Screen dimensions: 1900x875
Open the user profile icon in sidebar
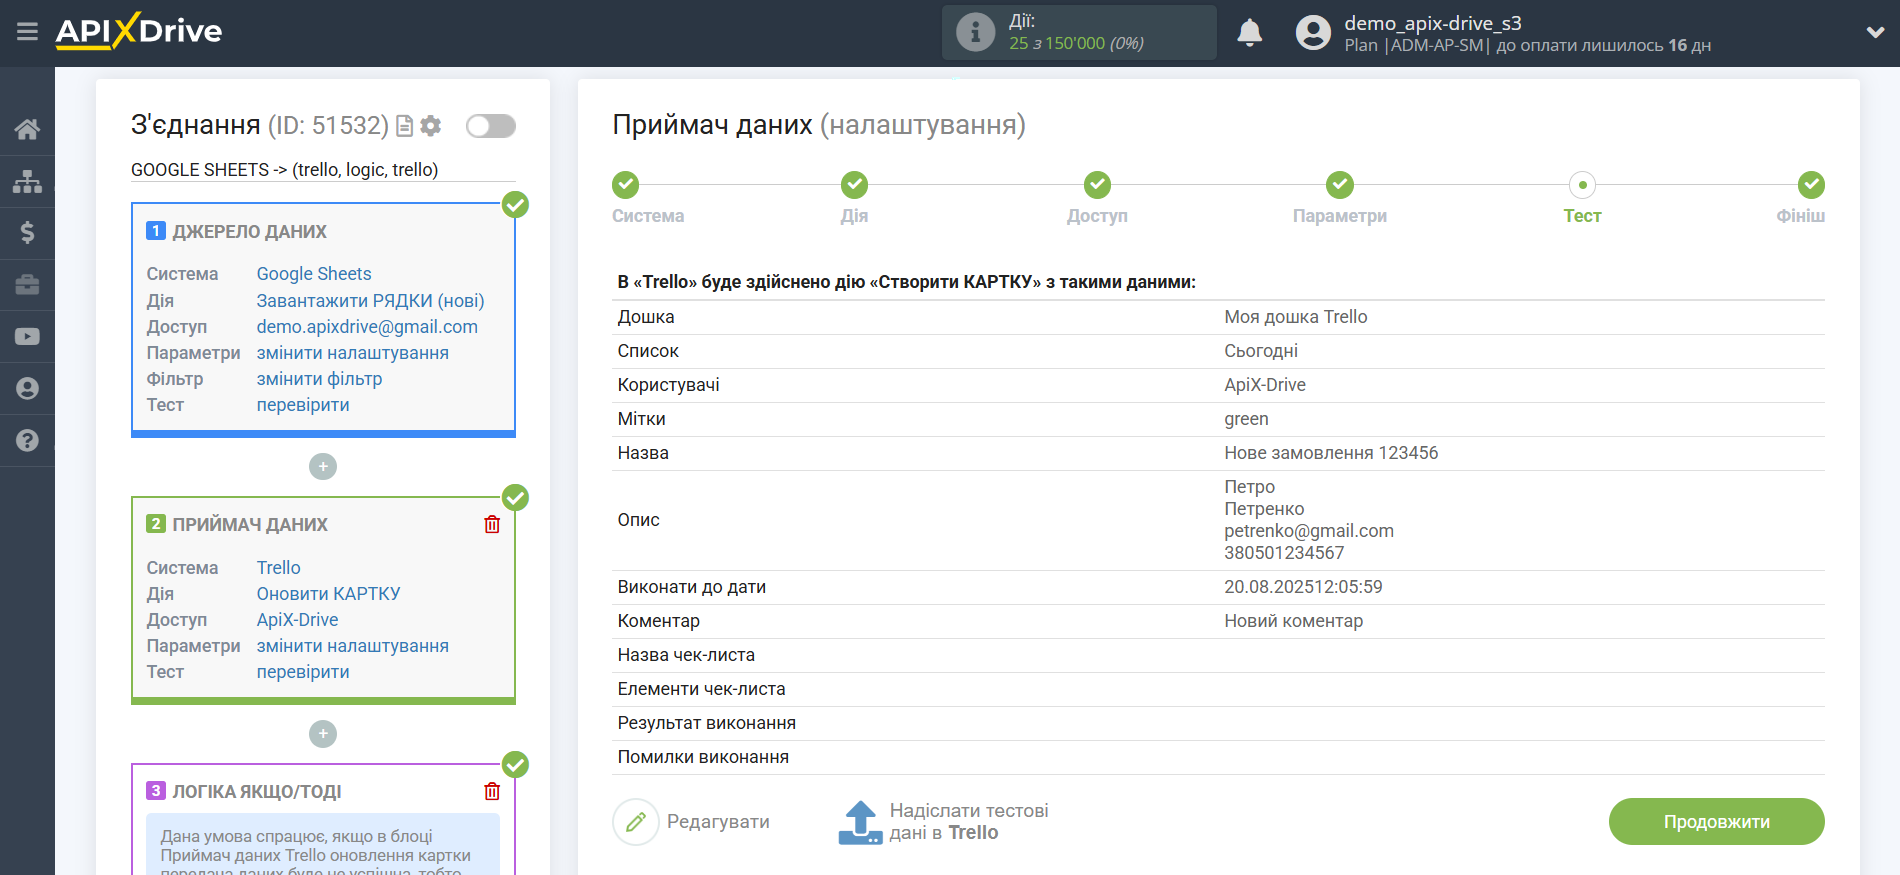click(x=27, y=389)
